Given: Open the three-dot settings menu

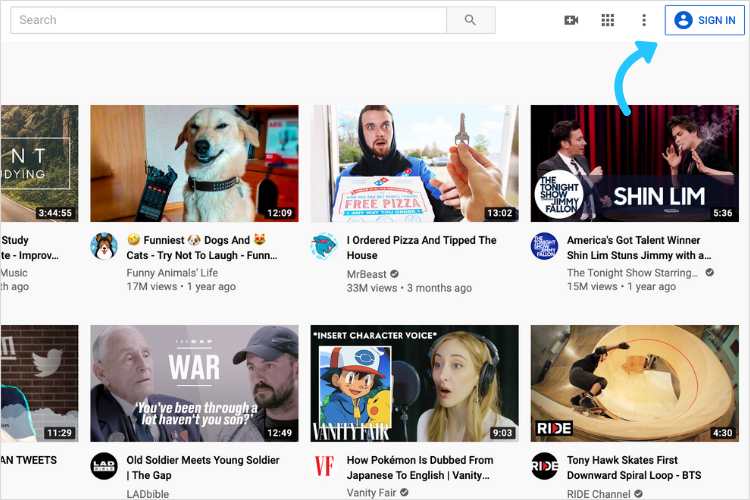Looking at the screenshot, I should click(644, 20).
